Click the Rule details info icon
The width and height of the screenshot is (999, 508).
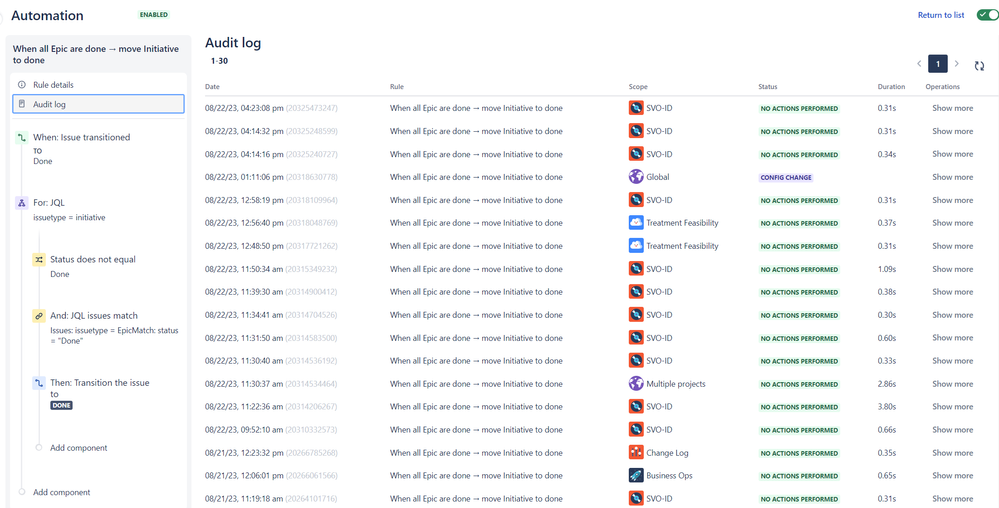(22, 85)
